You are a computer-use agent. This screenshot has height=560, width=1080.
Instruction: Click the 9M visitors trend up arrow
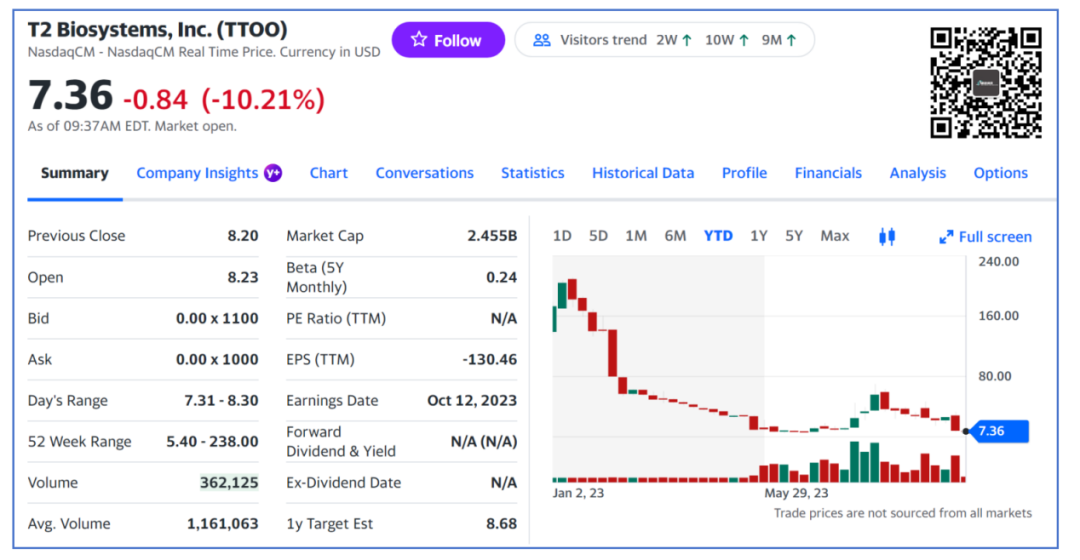pos(791,40)
